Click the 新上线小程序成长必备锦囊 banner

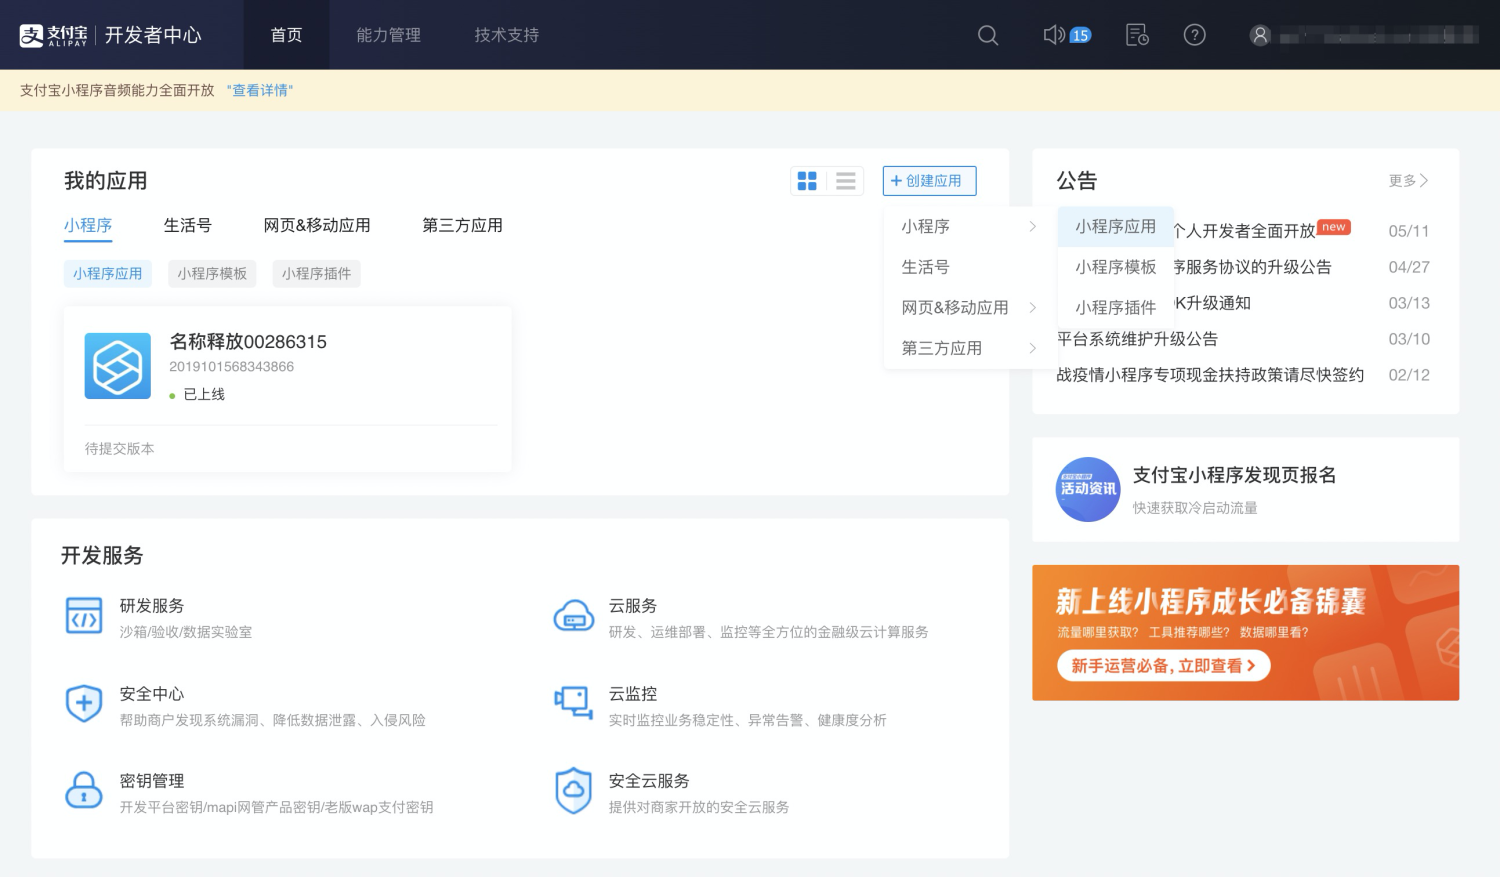coord(1246,633)
